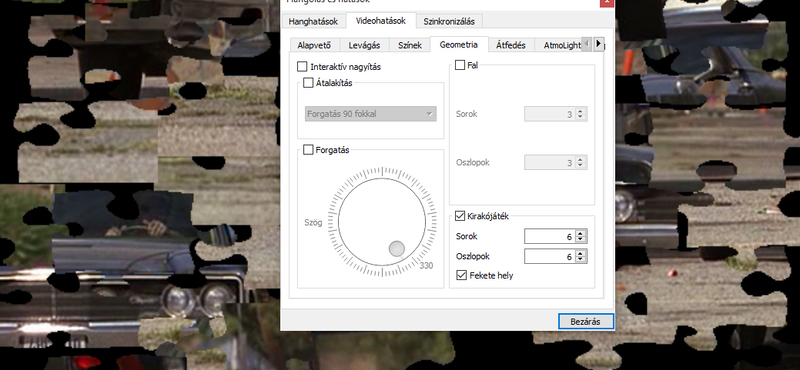Open the Alapvető sub-tab
The height and width of the screenshot is (370, 800).
pos(314,45)
